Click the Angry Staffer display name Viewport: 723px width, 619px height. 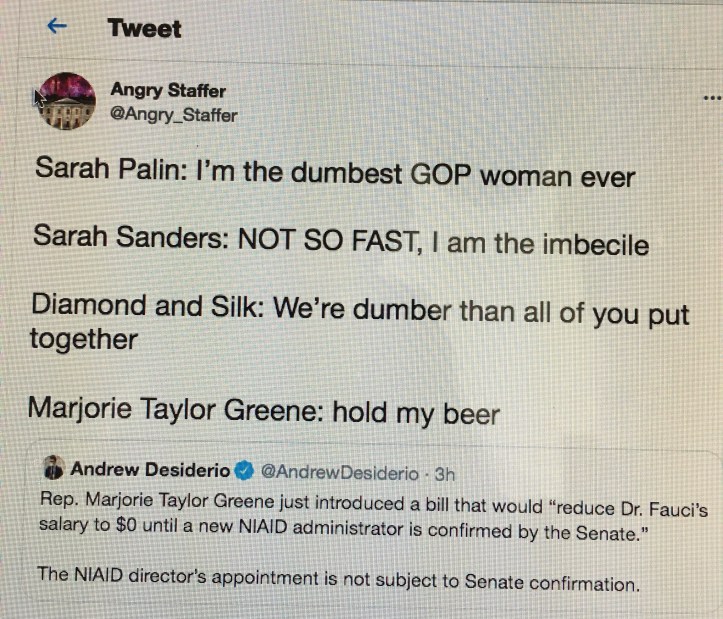click(168, 91)
